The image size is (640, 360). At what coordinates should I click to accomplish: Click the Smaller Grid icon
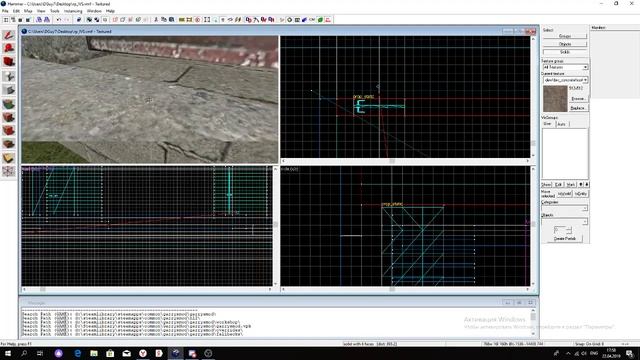point(20,20)
